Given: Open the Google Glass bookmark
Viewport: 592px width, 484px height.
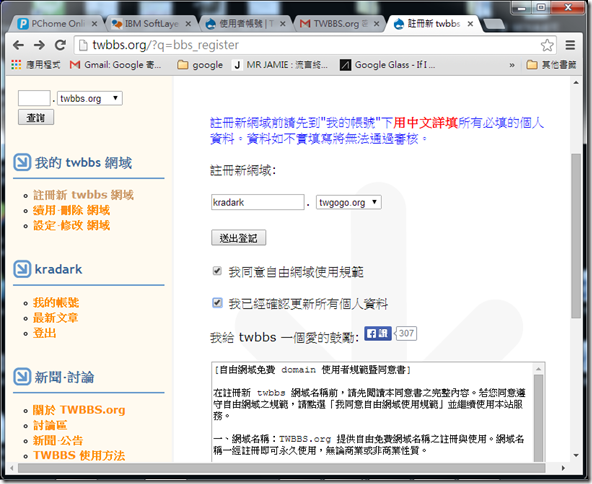Looking at the screenshot, I should (388, 65).
